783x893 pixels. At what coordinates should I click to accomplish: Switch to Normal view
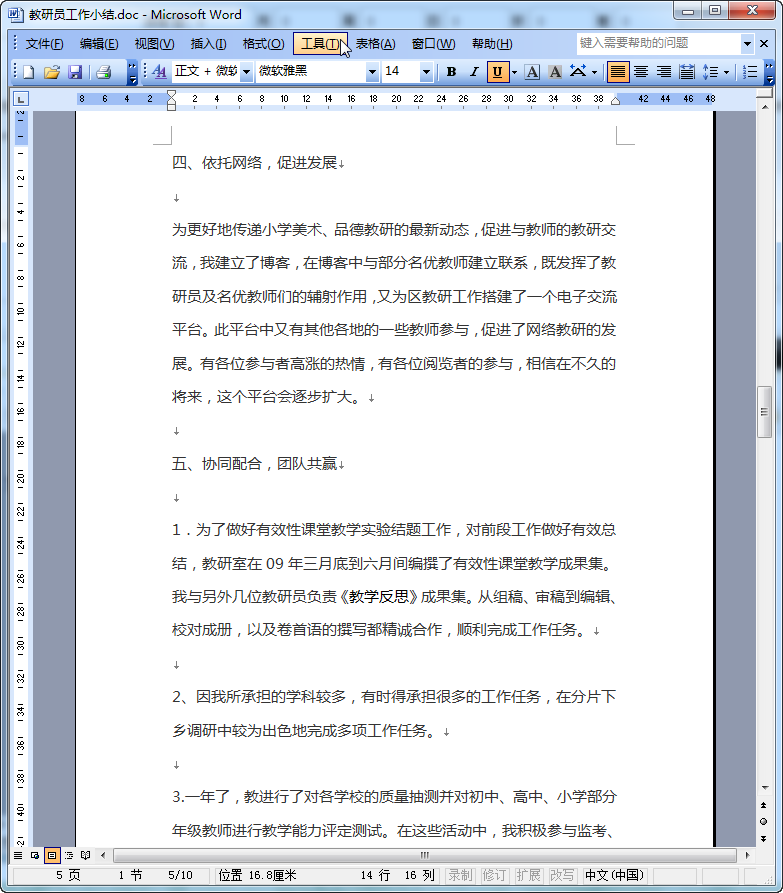[18, 855]
